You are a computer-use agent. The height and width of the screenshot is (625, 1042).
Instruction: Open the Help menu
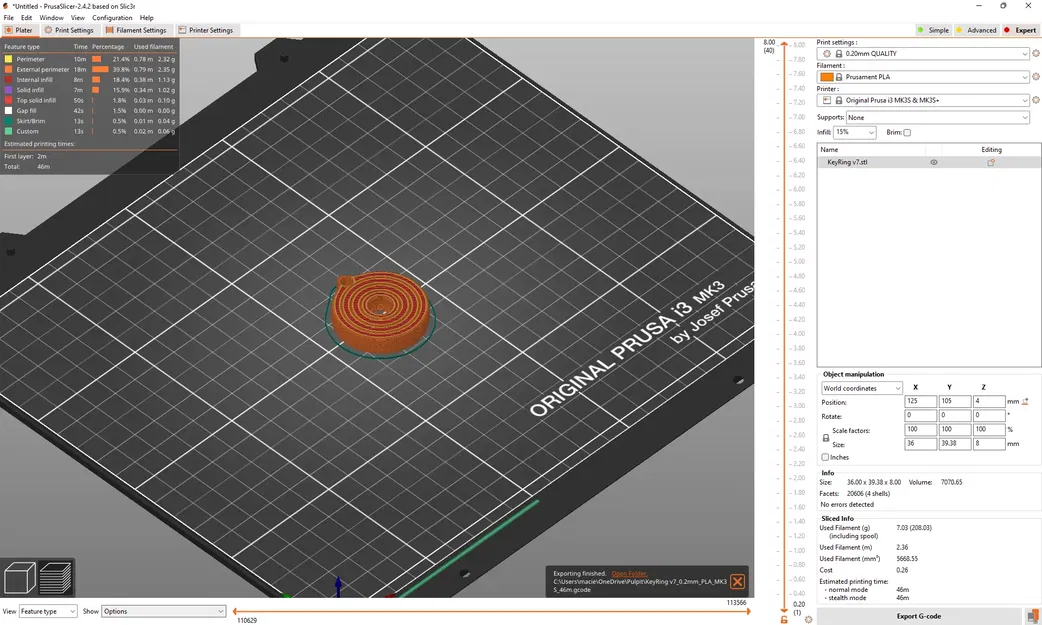coord(146,18)
